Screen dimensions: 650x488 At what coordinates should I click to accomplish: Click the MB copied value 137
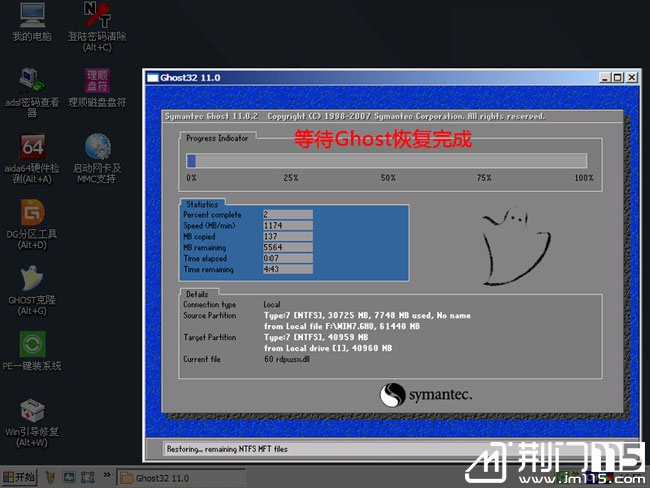tap(288, 236)
